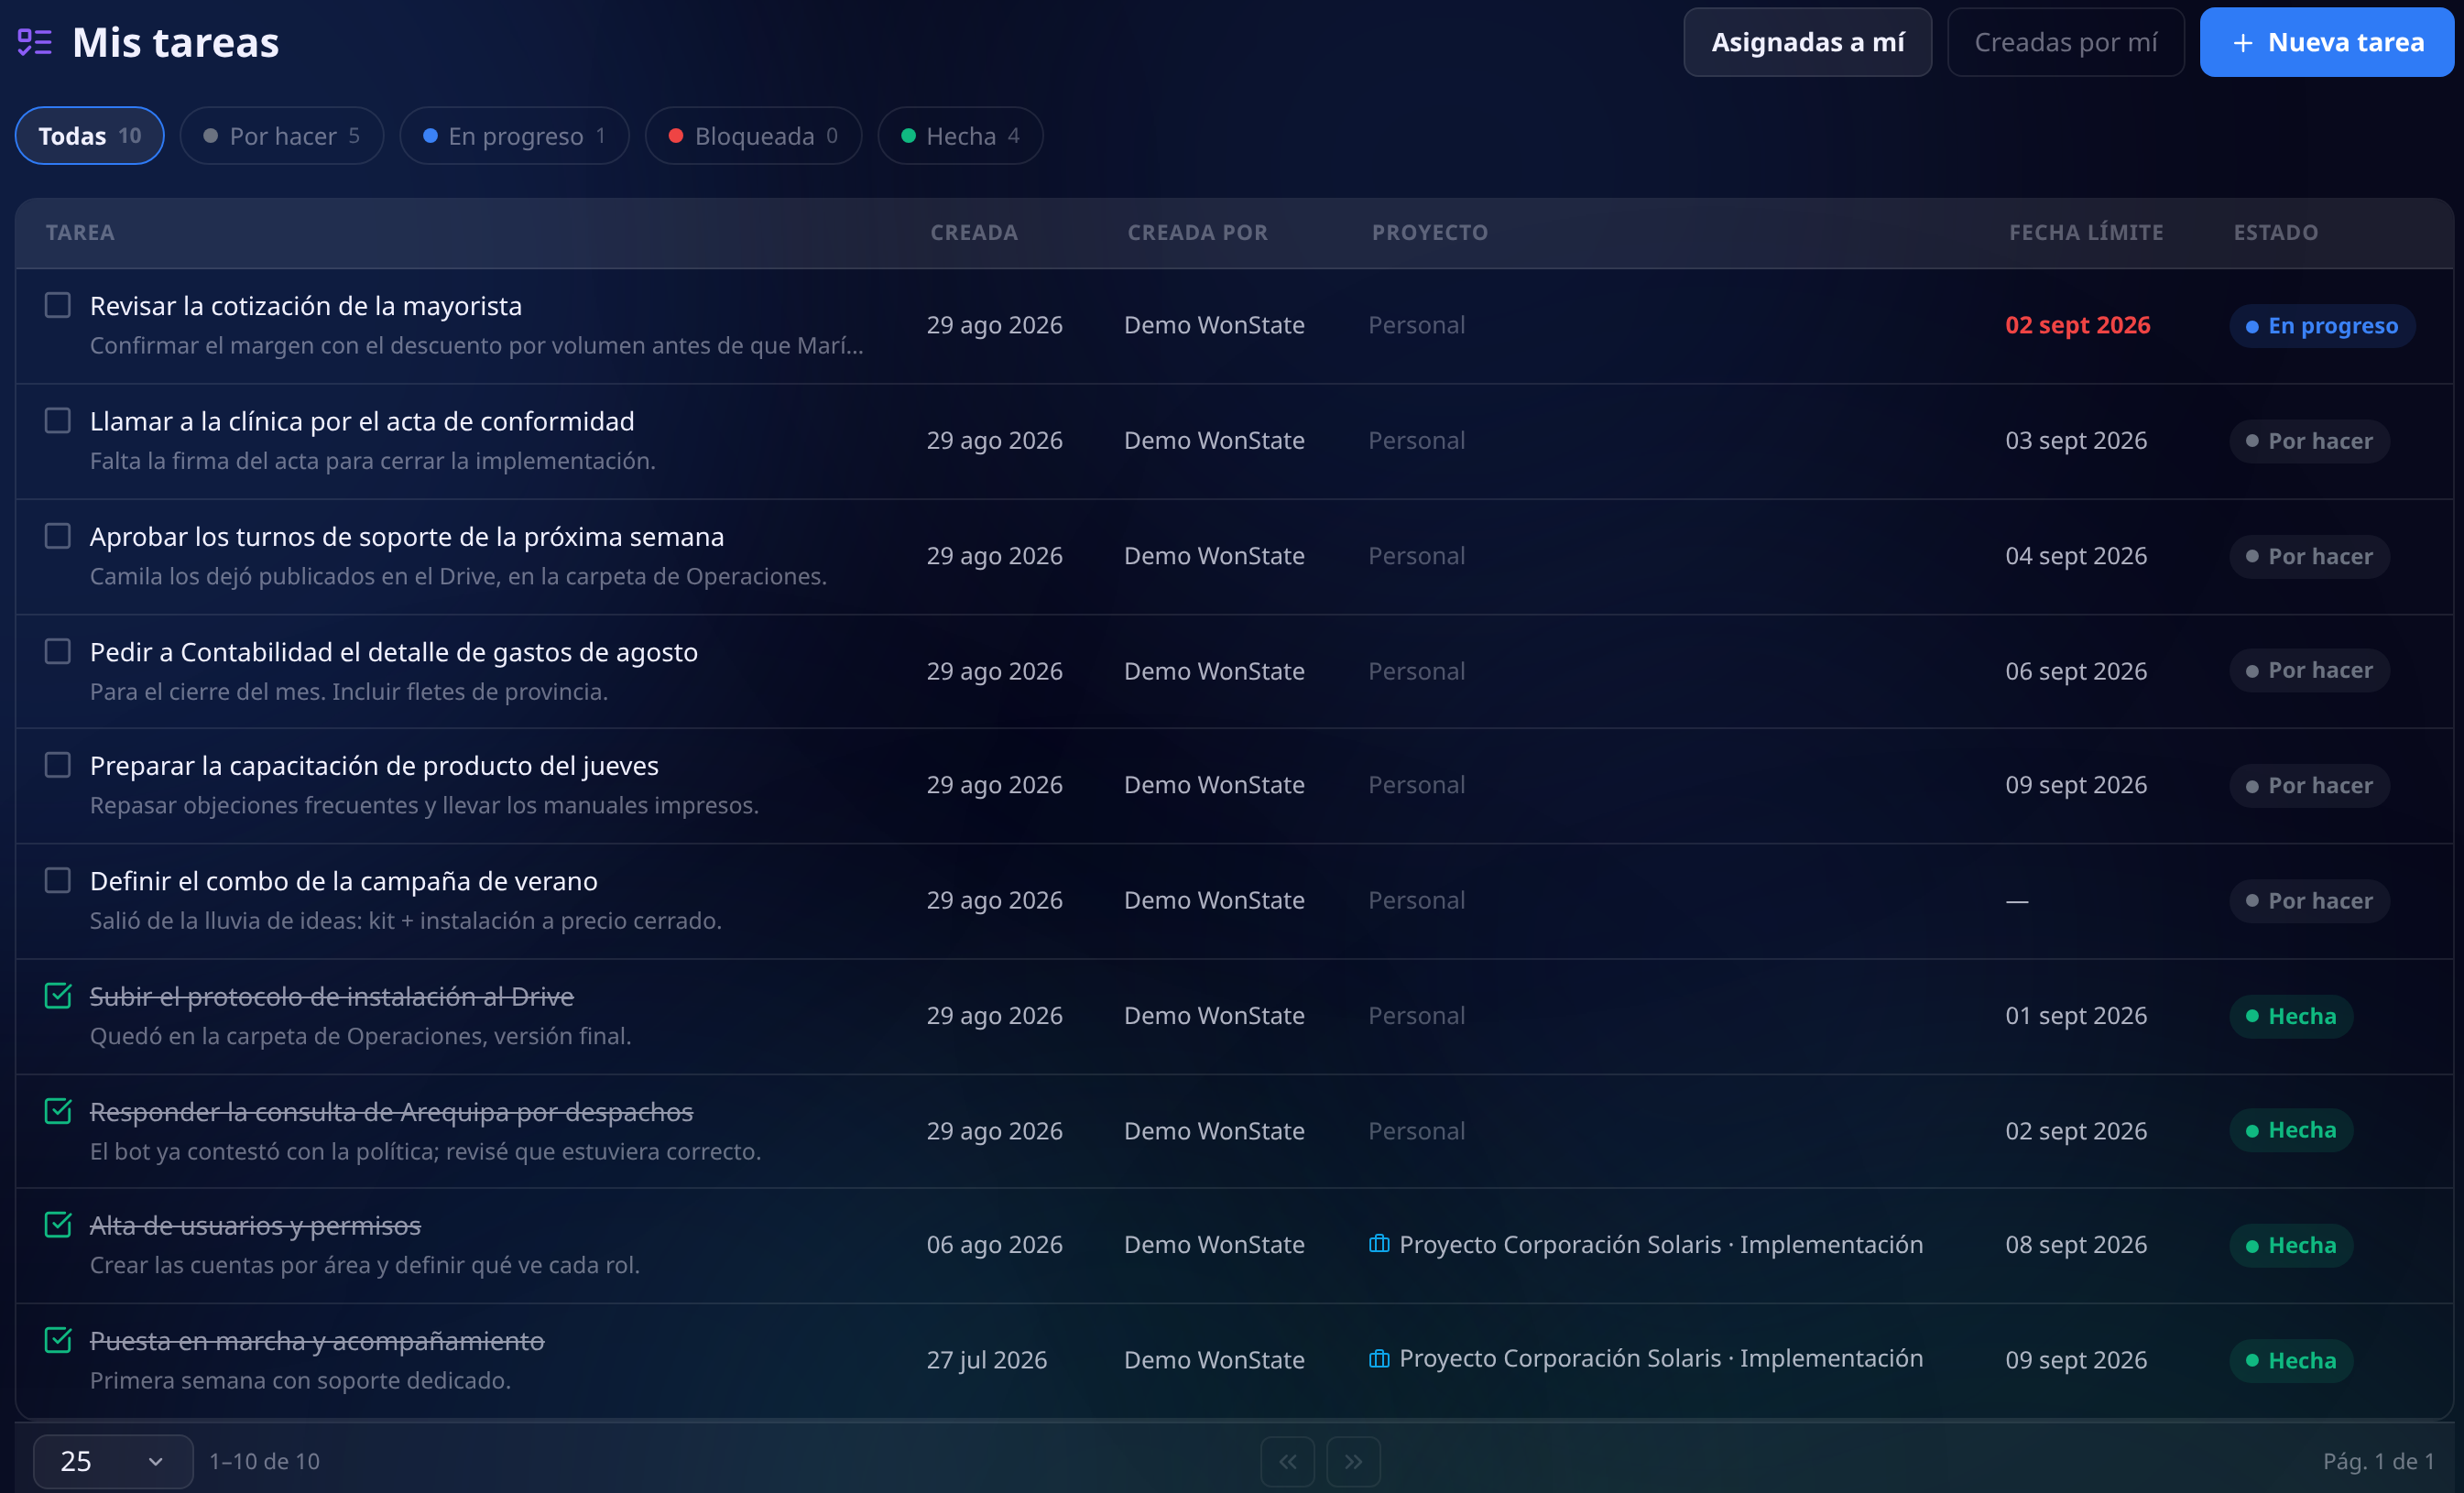Go to the next page with the double-right arrows
Image resolution: width=2464 pixels, height=1493 pixels.
(1353, 1461)
